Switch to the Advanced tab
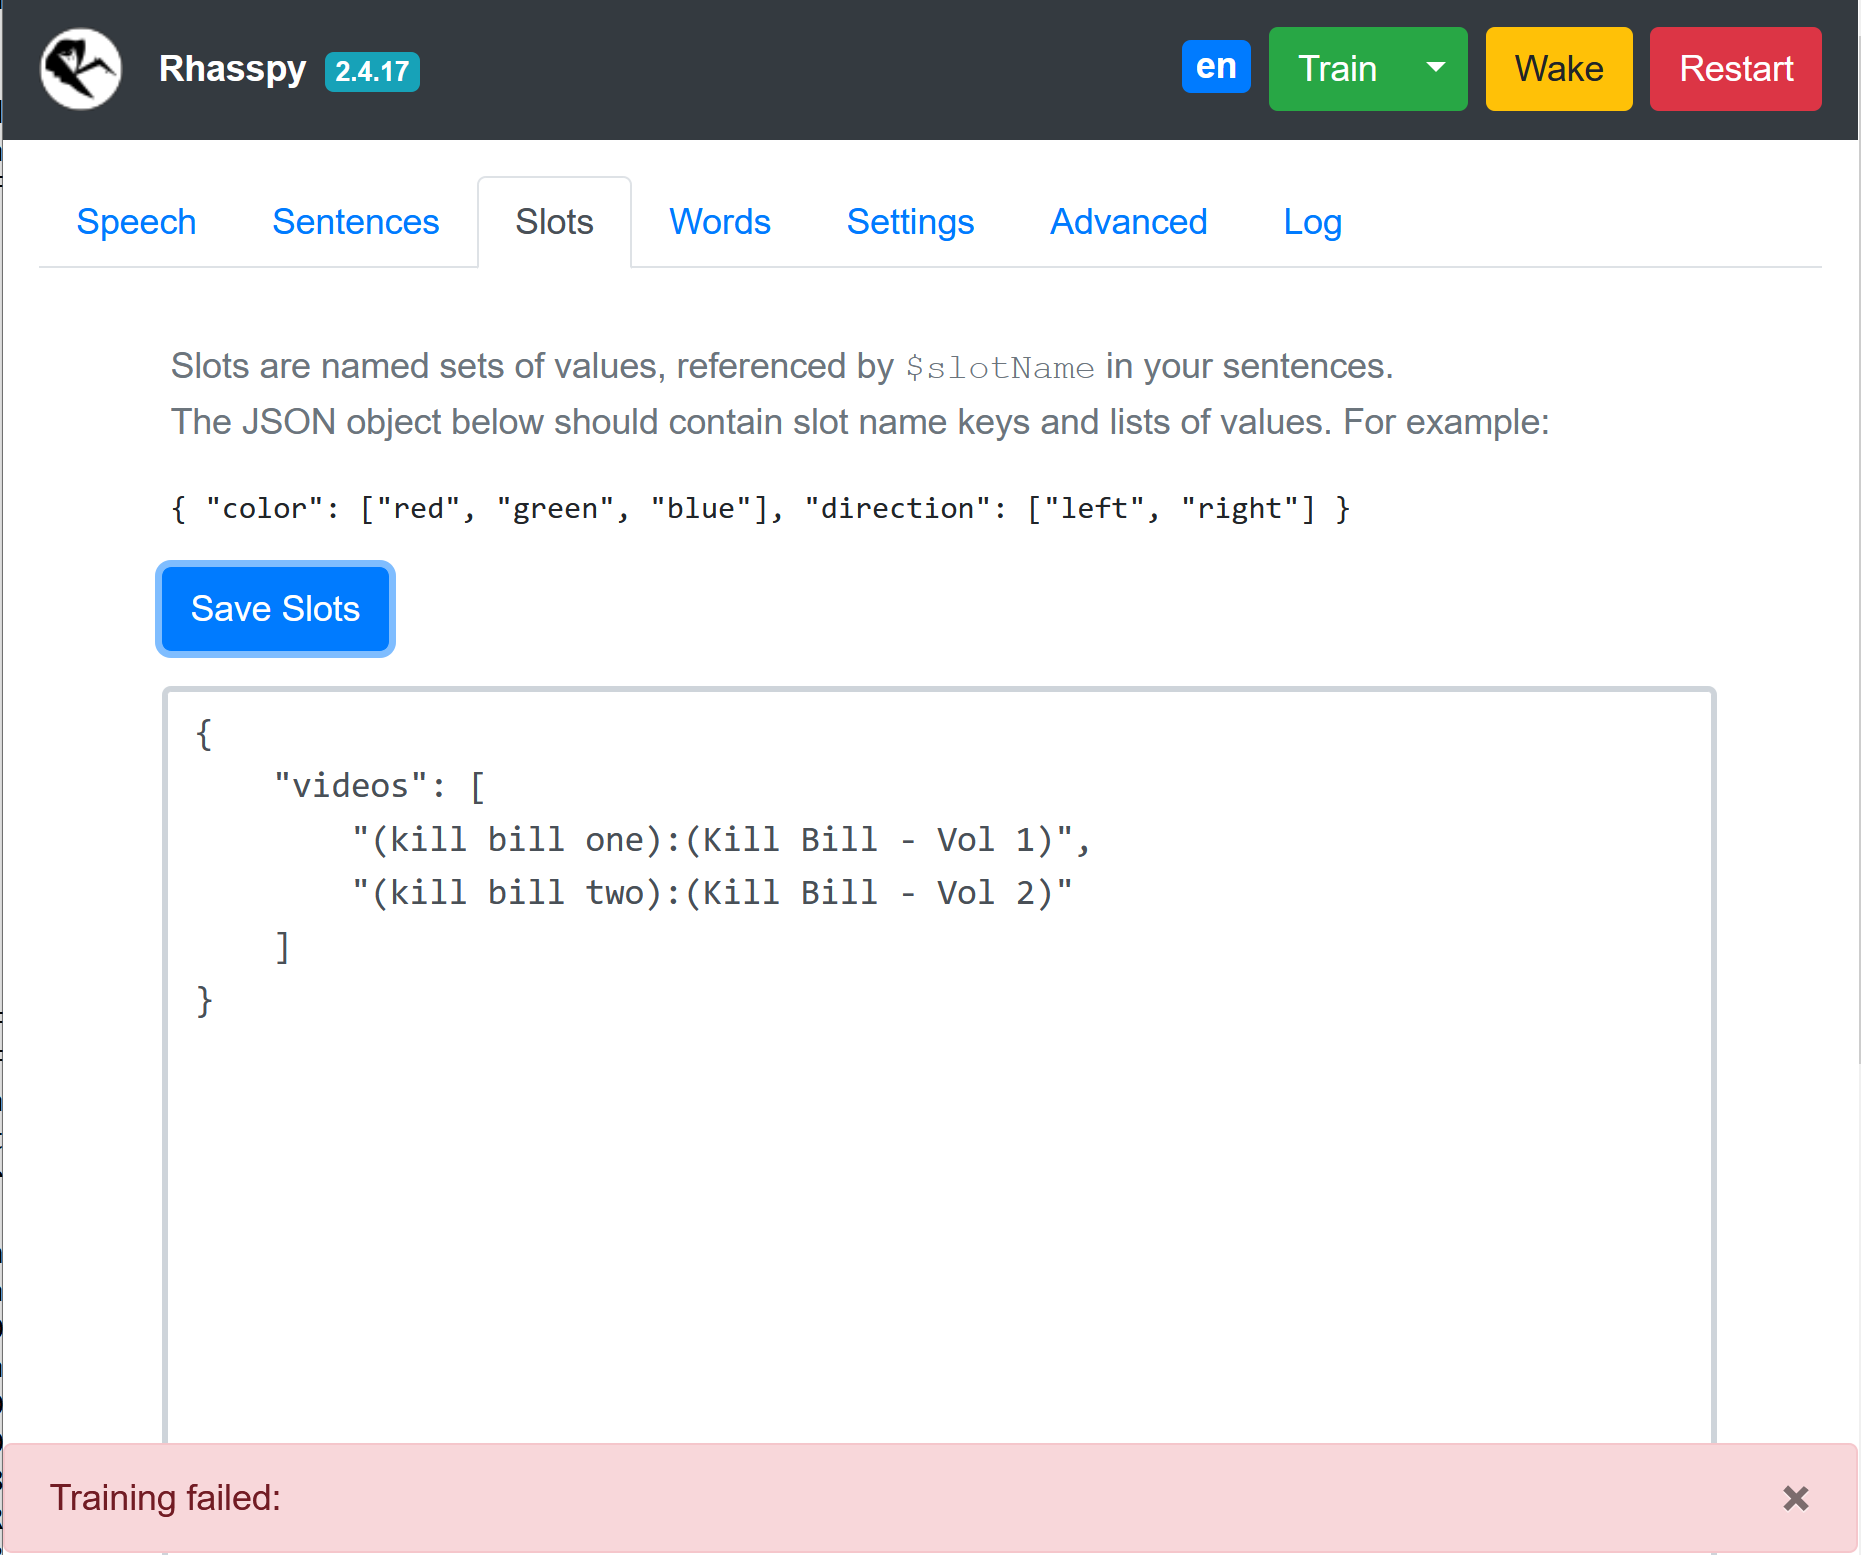This screenshot has width=1861, height=1555. [x=1128, y=222]
